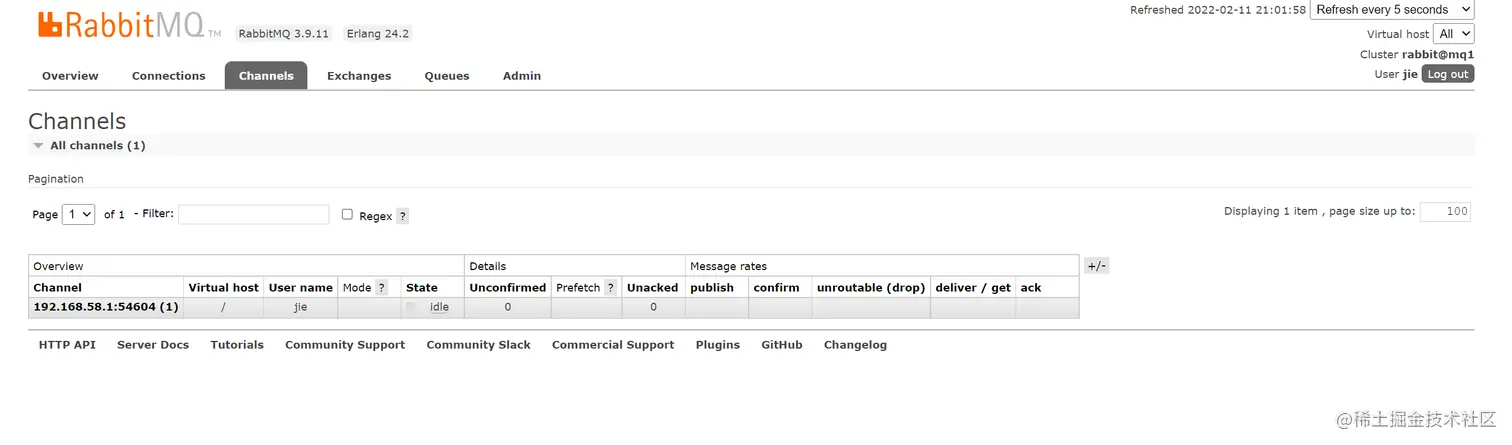Click the page size field showing 100

[1445, 212]
